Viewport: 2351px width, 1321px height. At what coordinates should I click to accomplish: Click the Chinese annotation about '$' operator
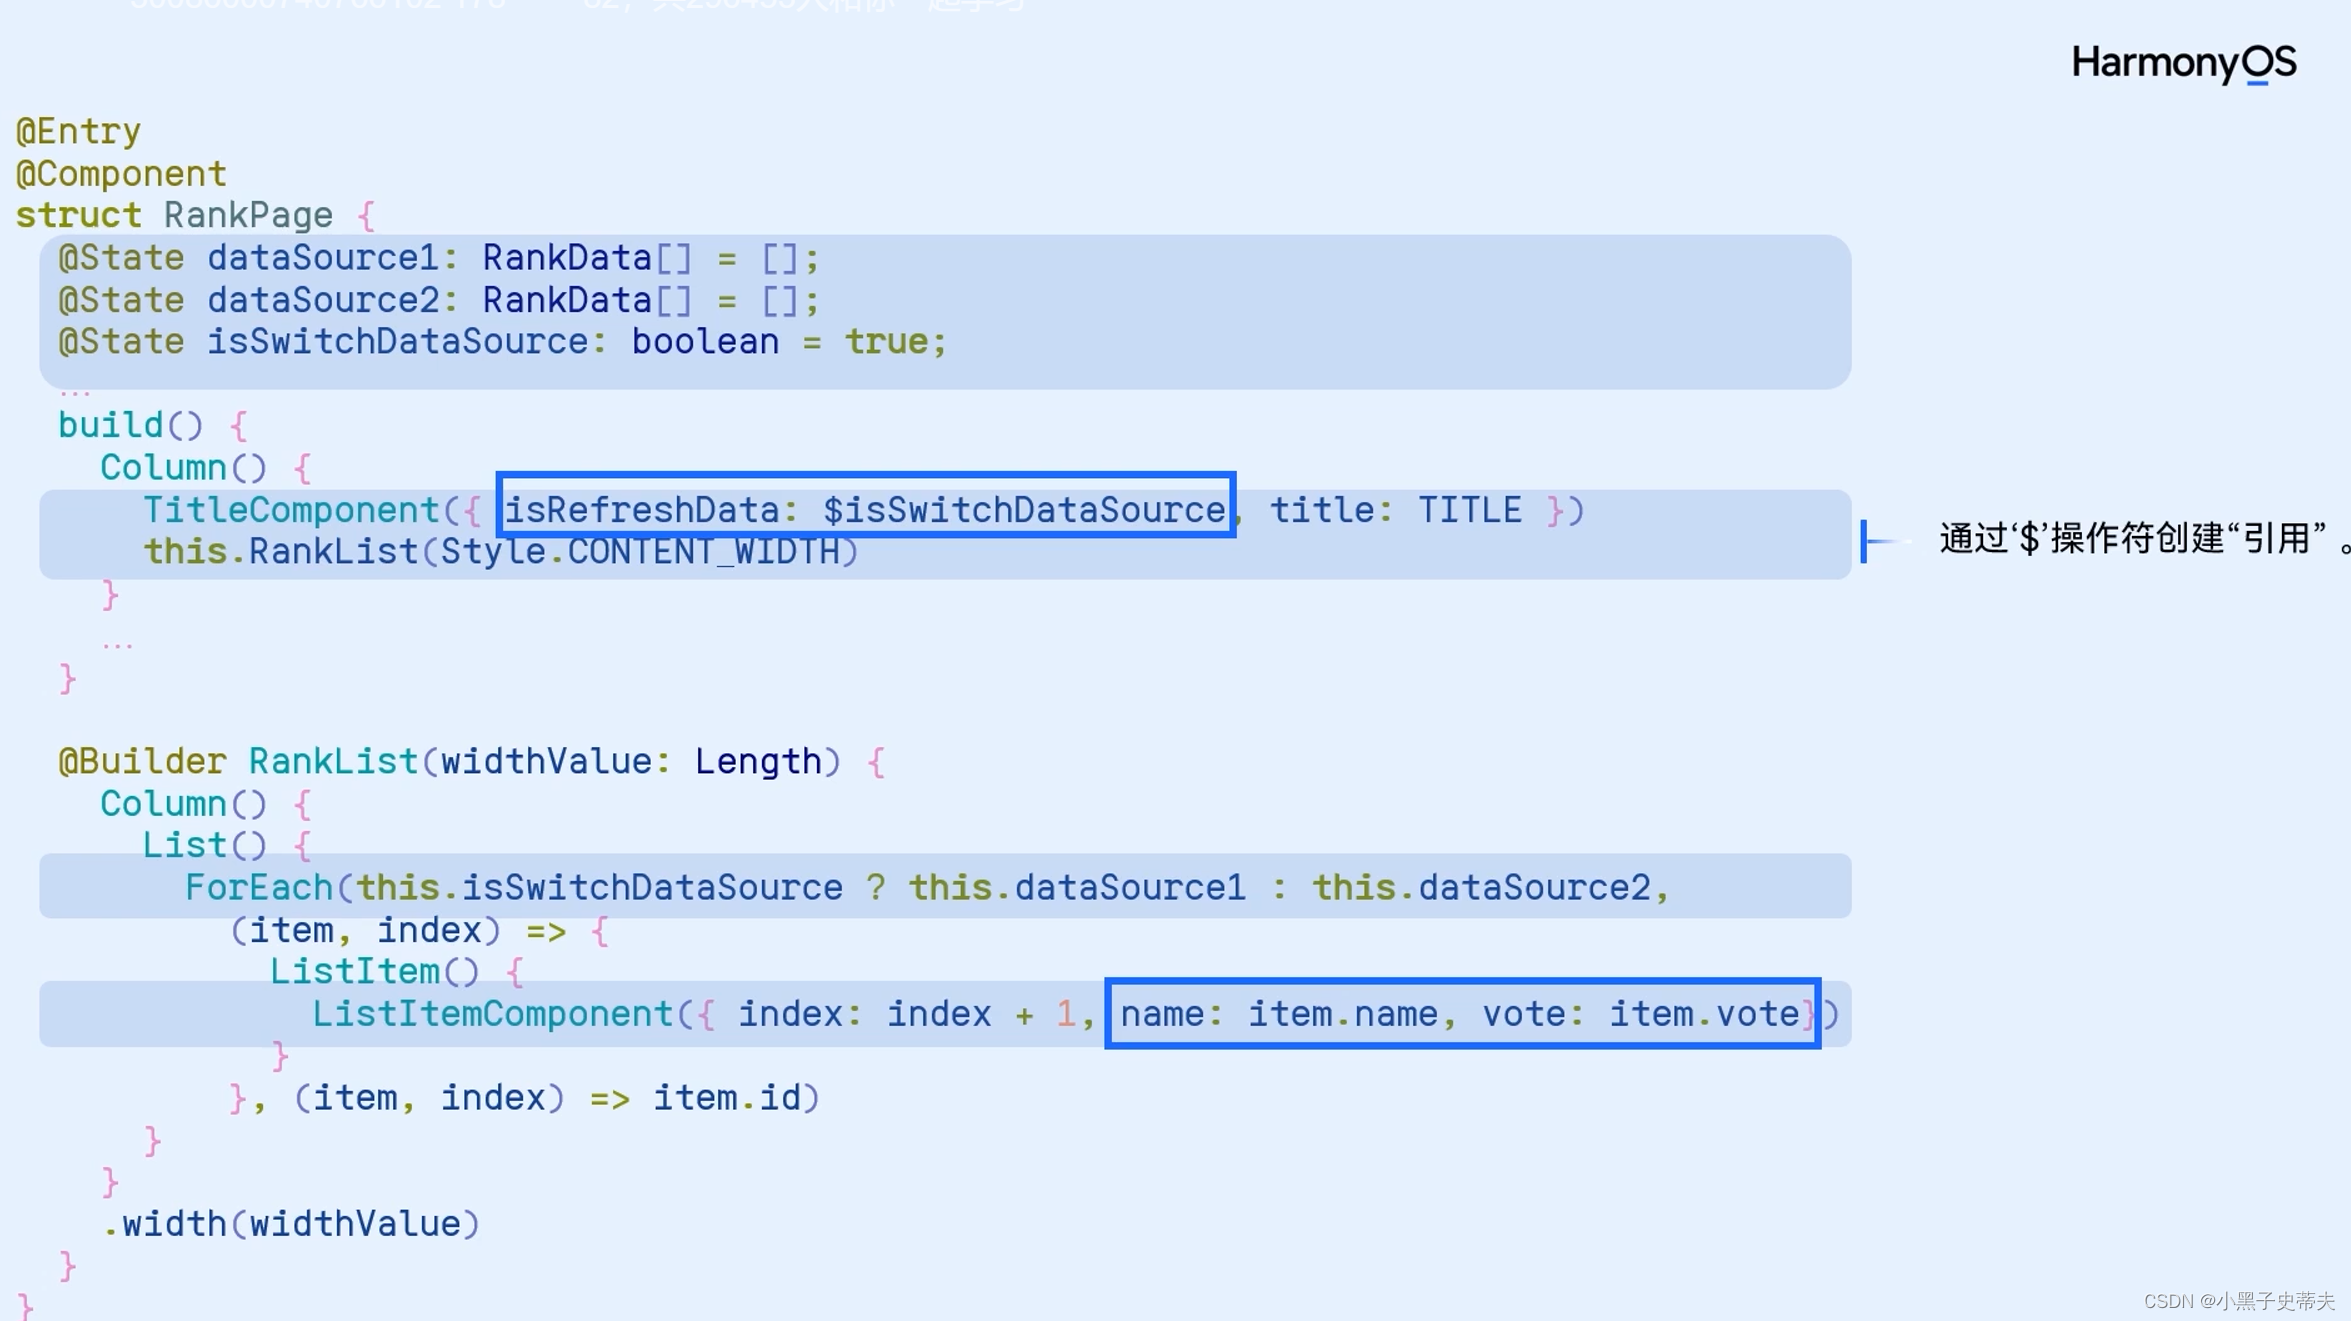(2143, 539)
